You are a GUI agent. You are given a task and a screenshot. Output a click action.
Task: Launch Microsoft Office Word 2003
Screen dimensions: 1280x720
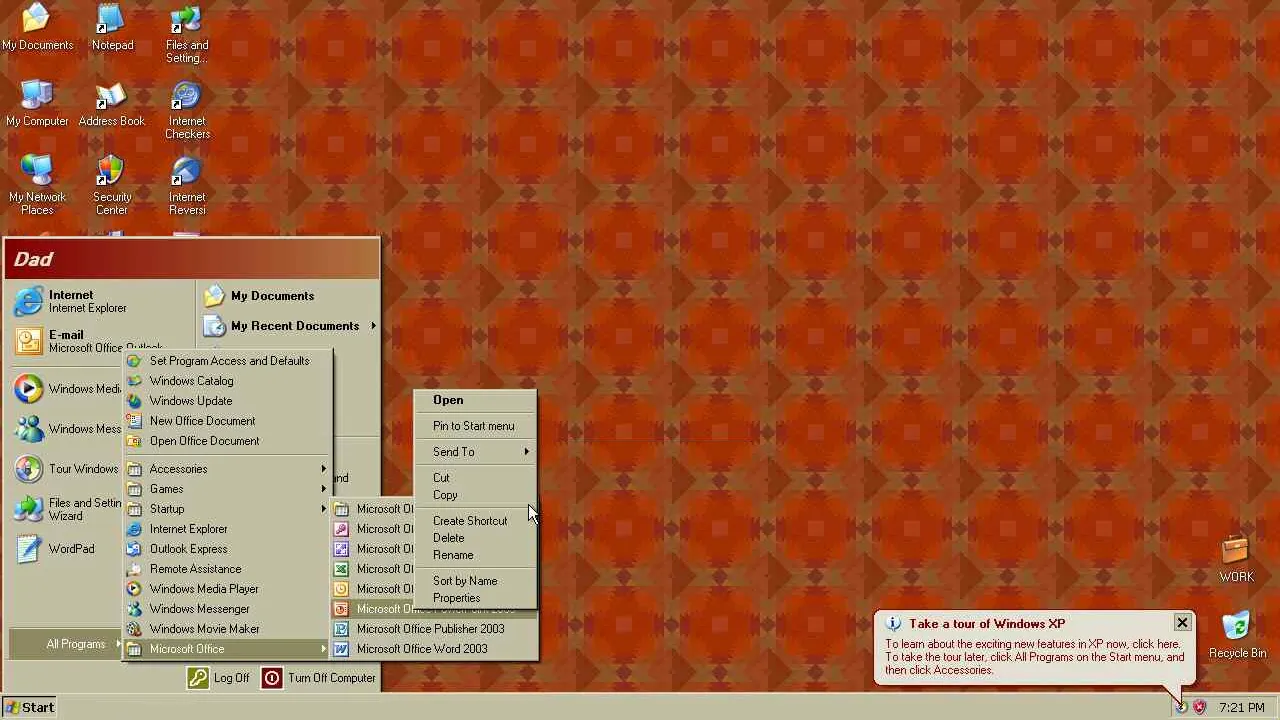tap(435, 649)
